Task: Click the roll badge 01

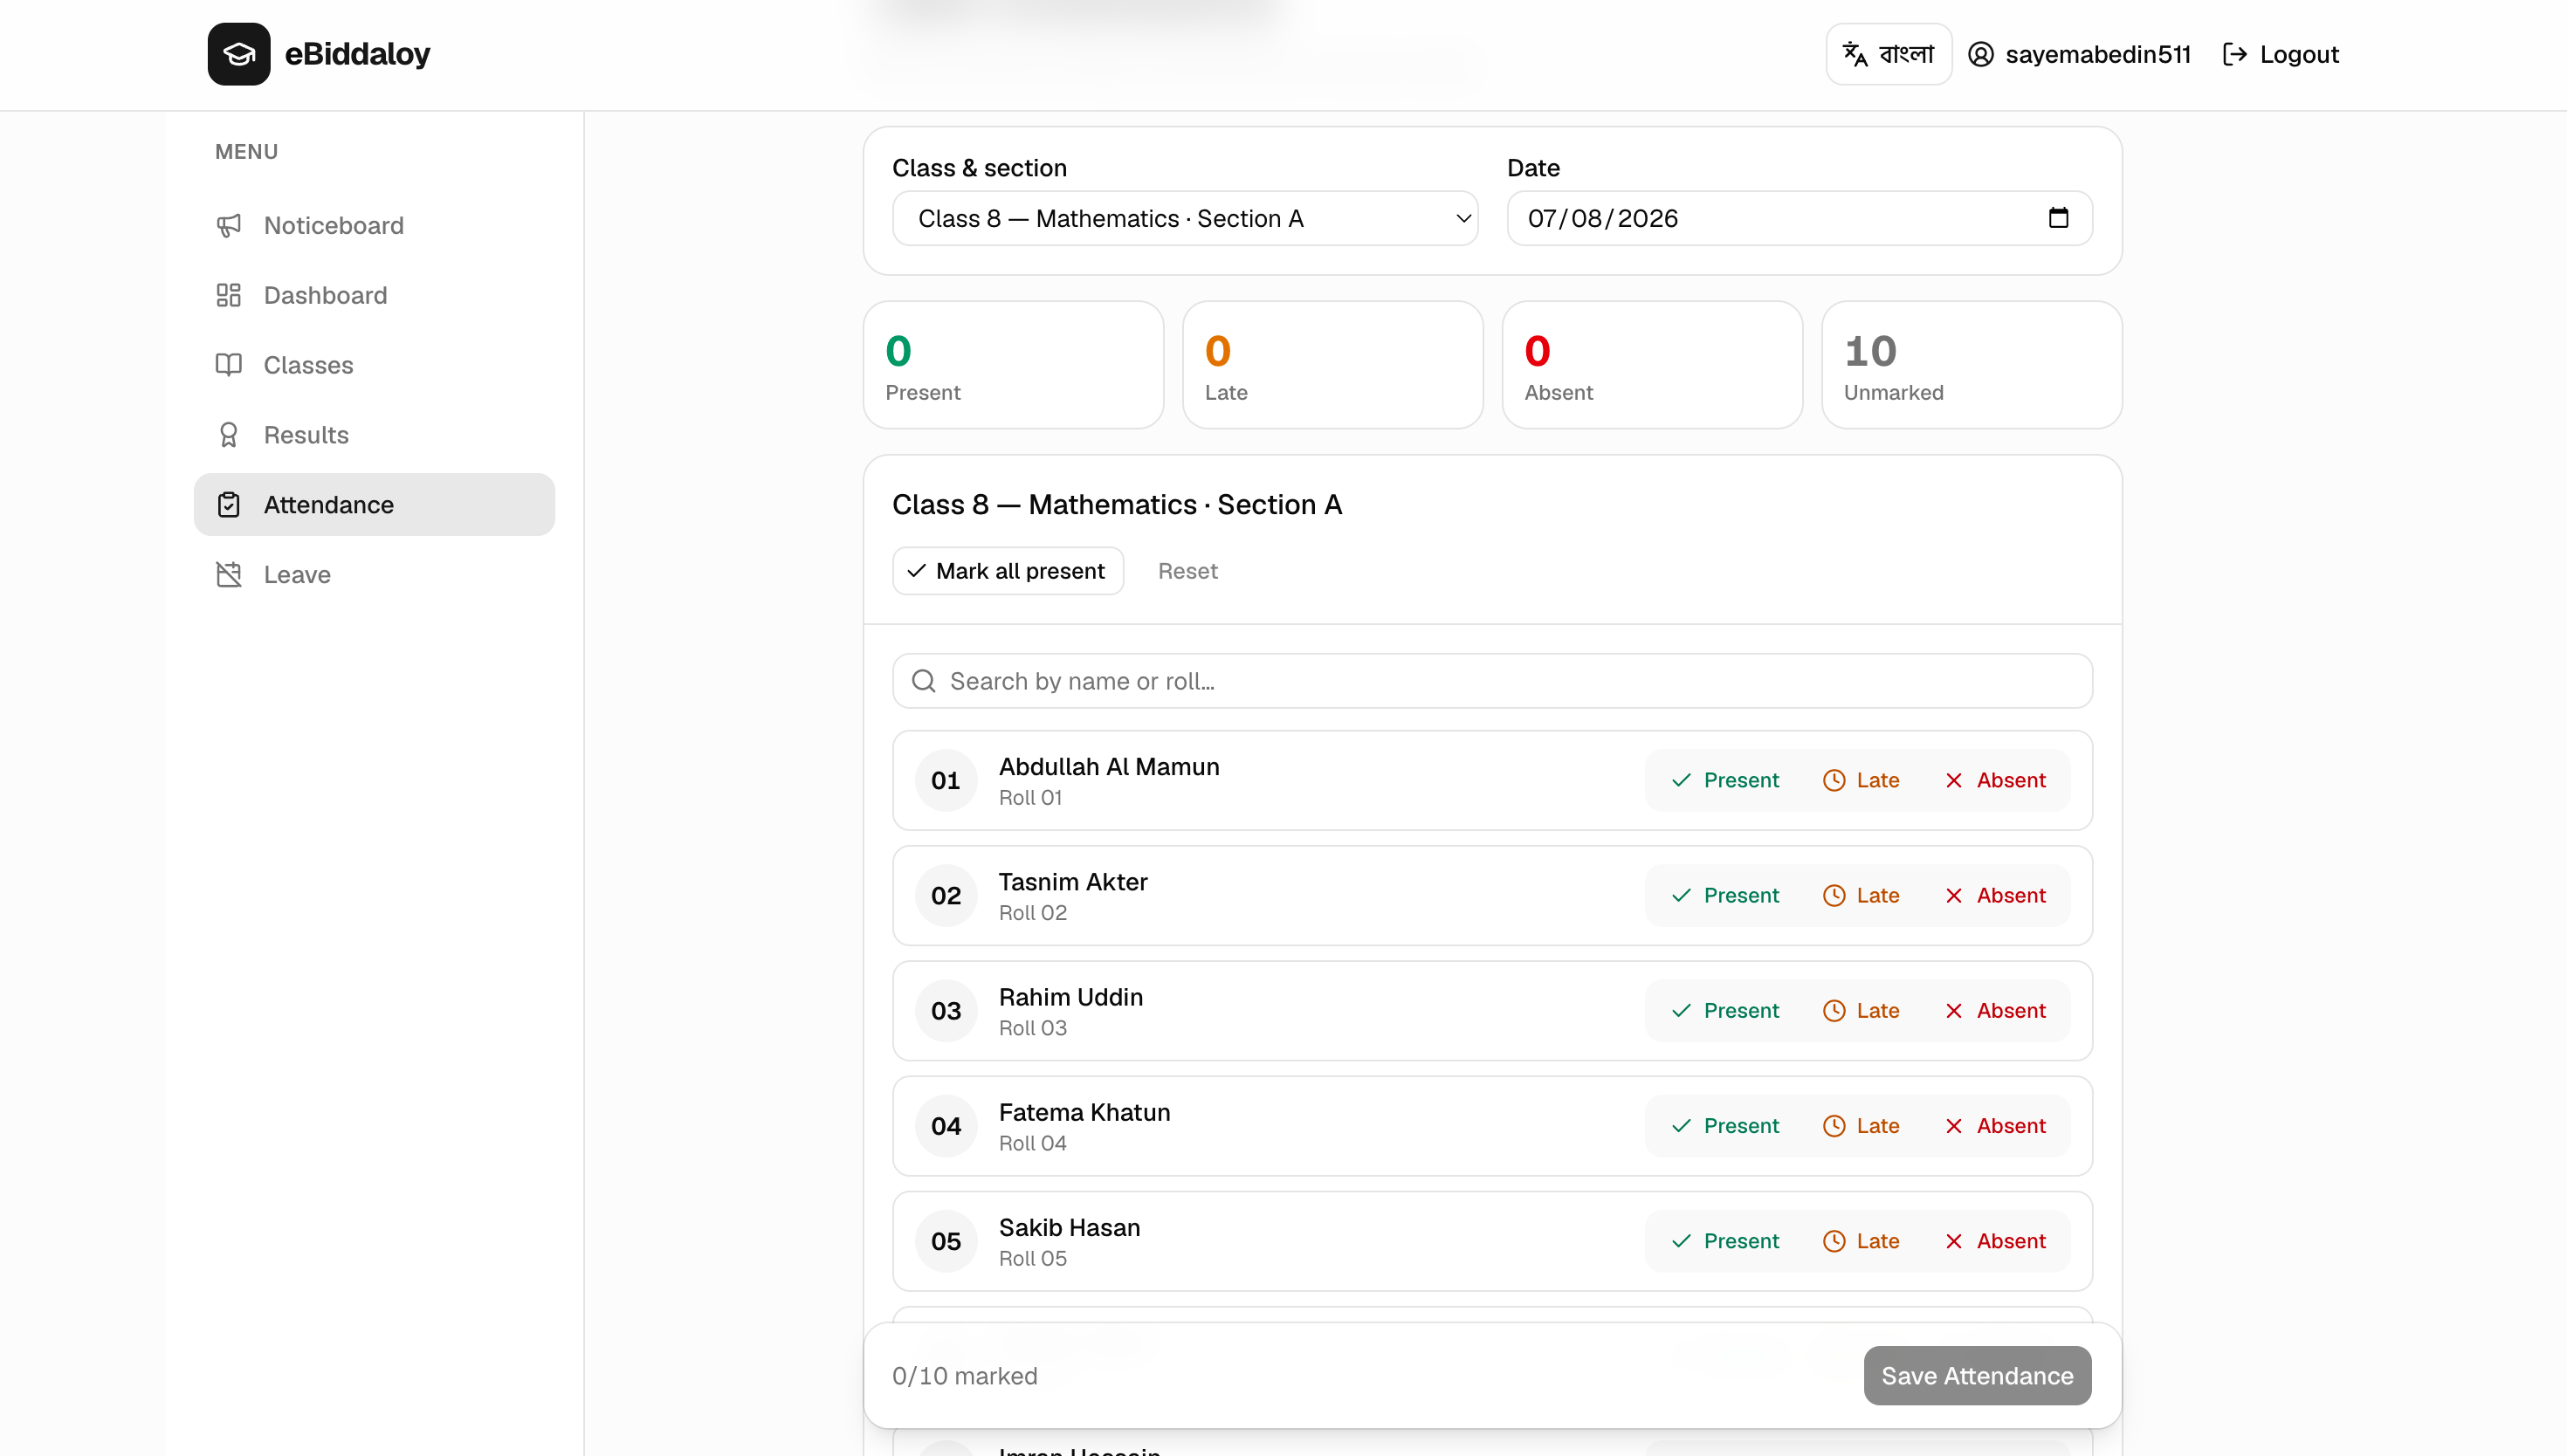Action: tap(945, 780)
